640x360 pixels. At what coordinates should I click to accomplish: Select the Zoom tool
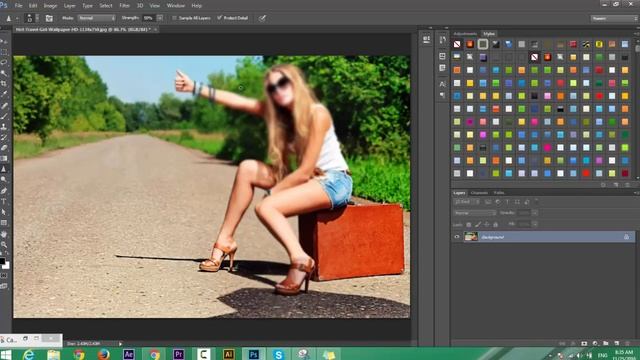pos(4,245)
